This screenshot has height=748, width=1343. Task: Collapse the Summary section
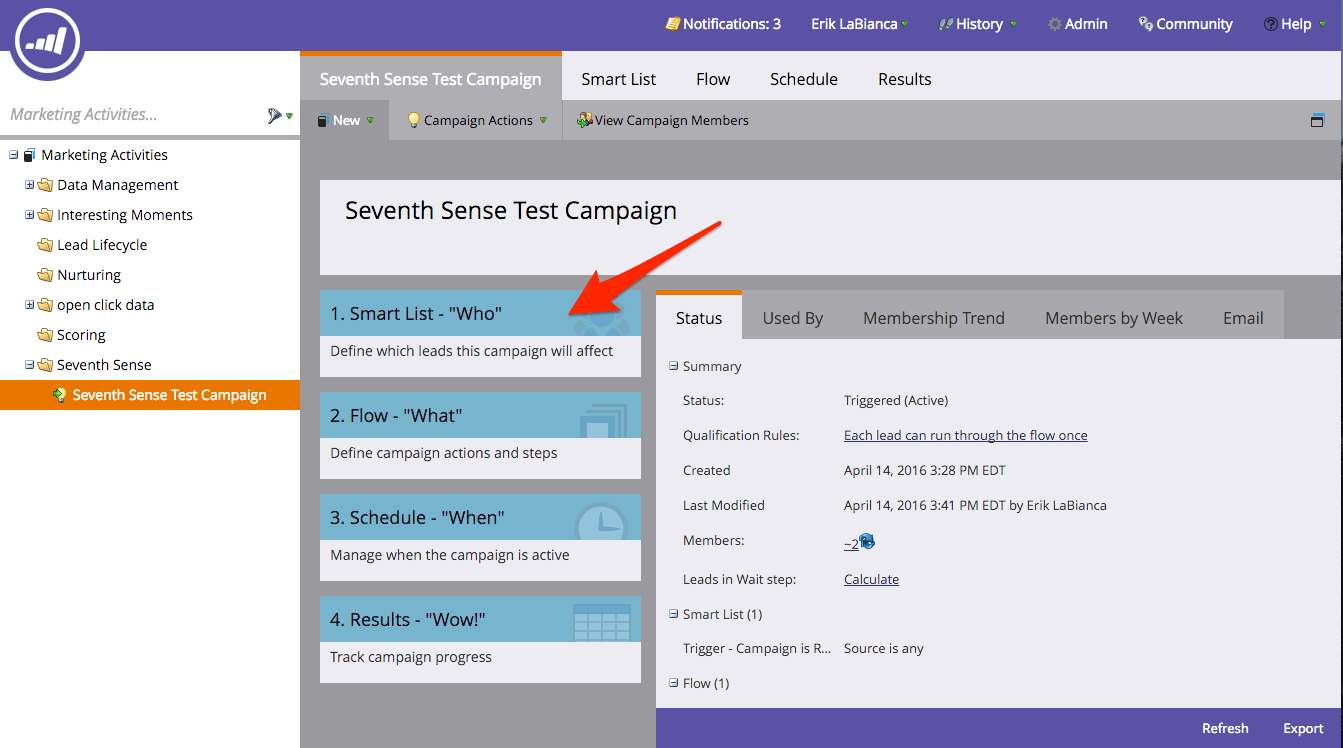click(674, 367)
